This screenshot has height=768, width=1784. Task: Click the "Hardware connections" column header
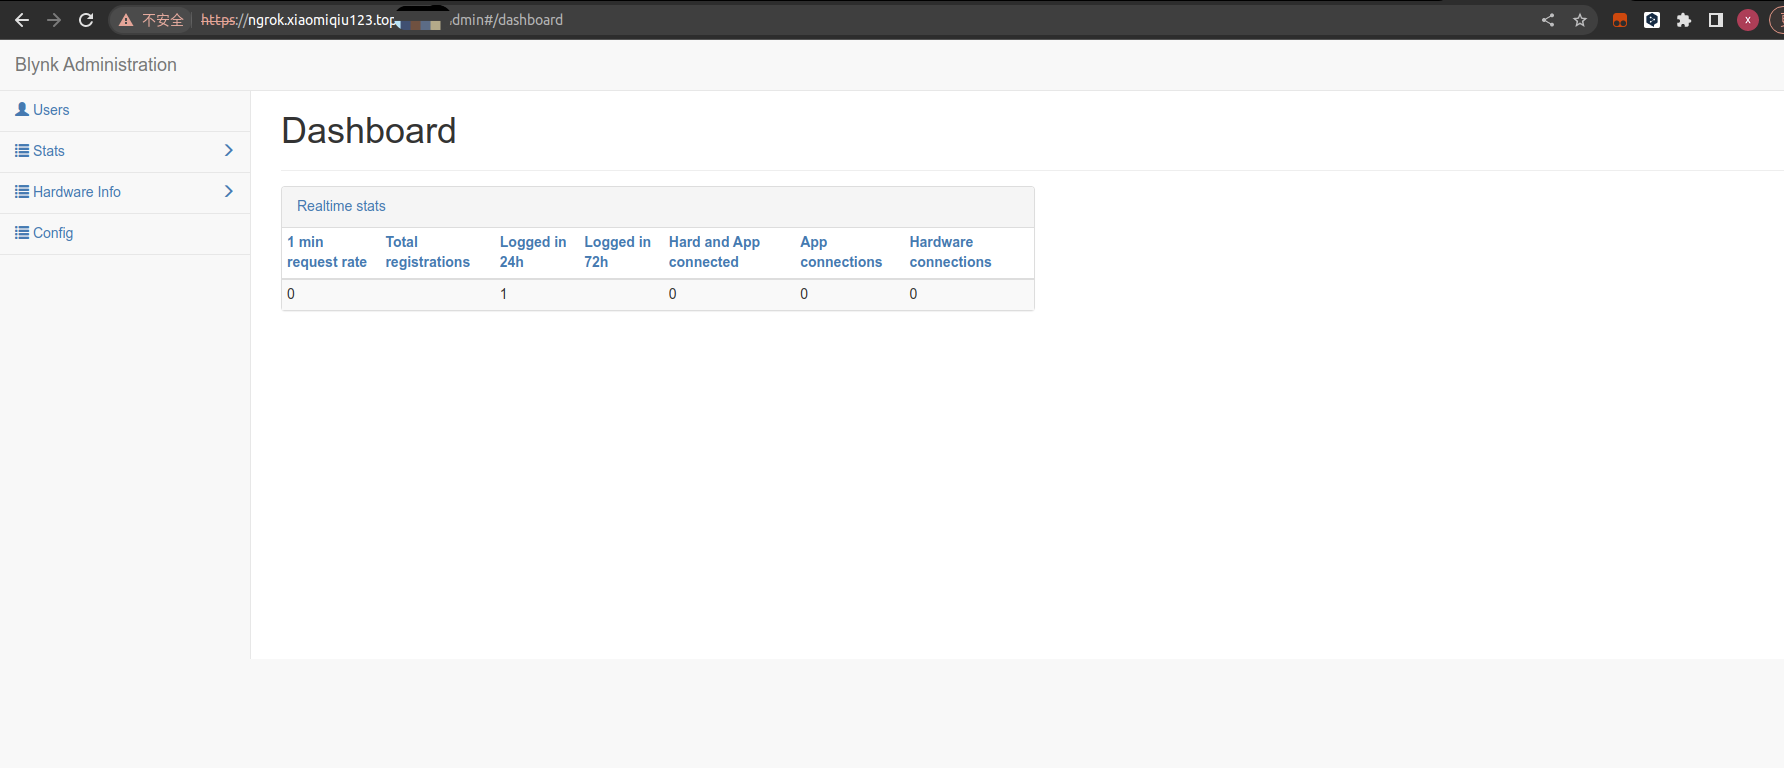point(950,252)
